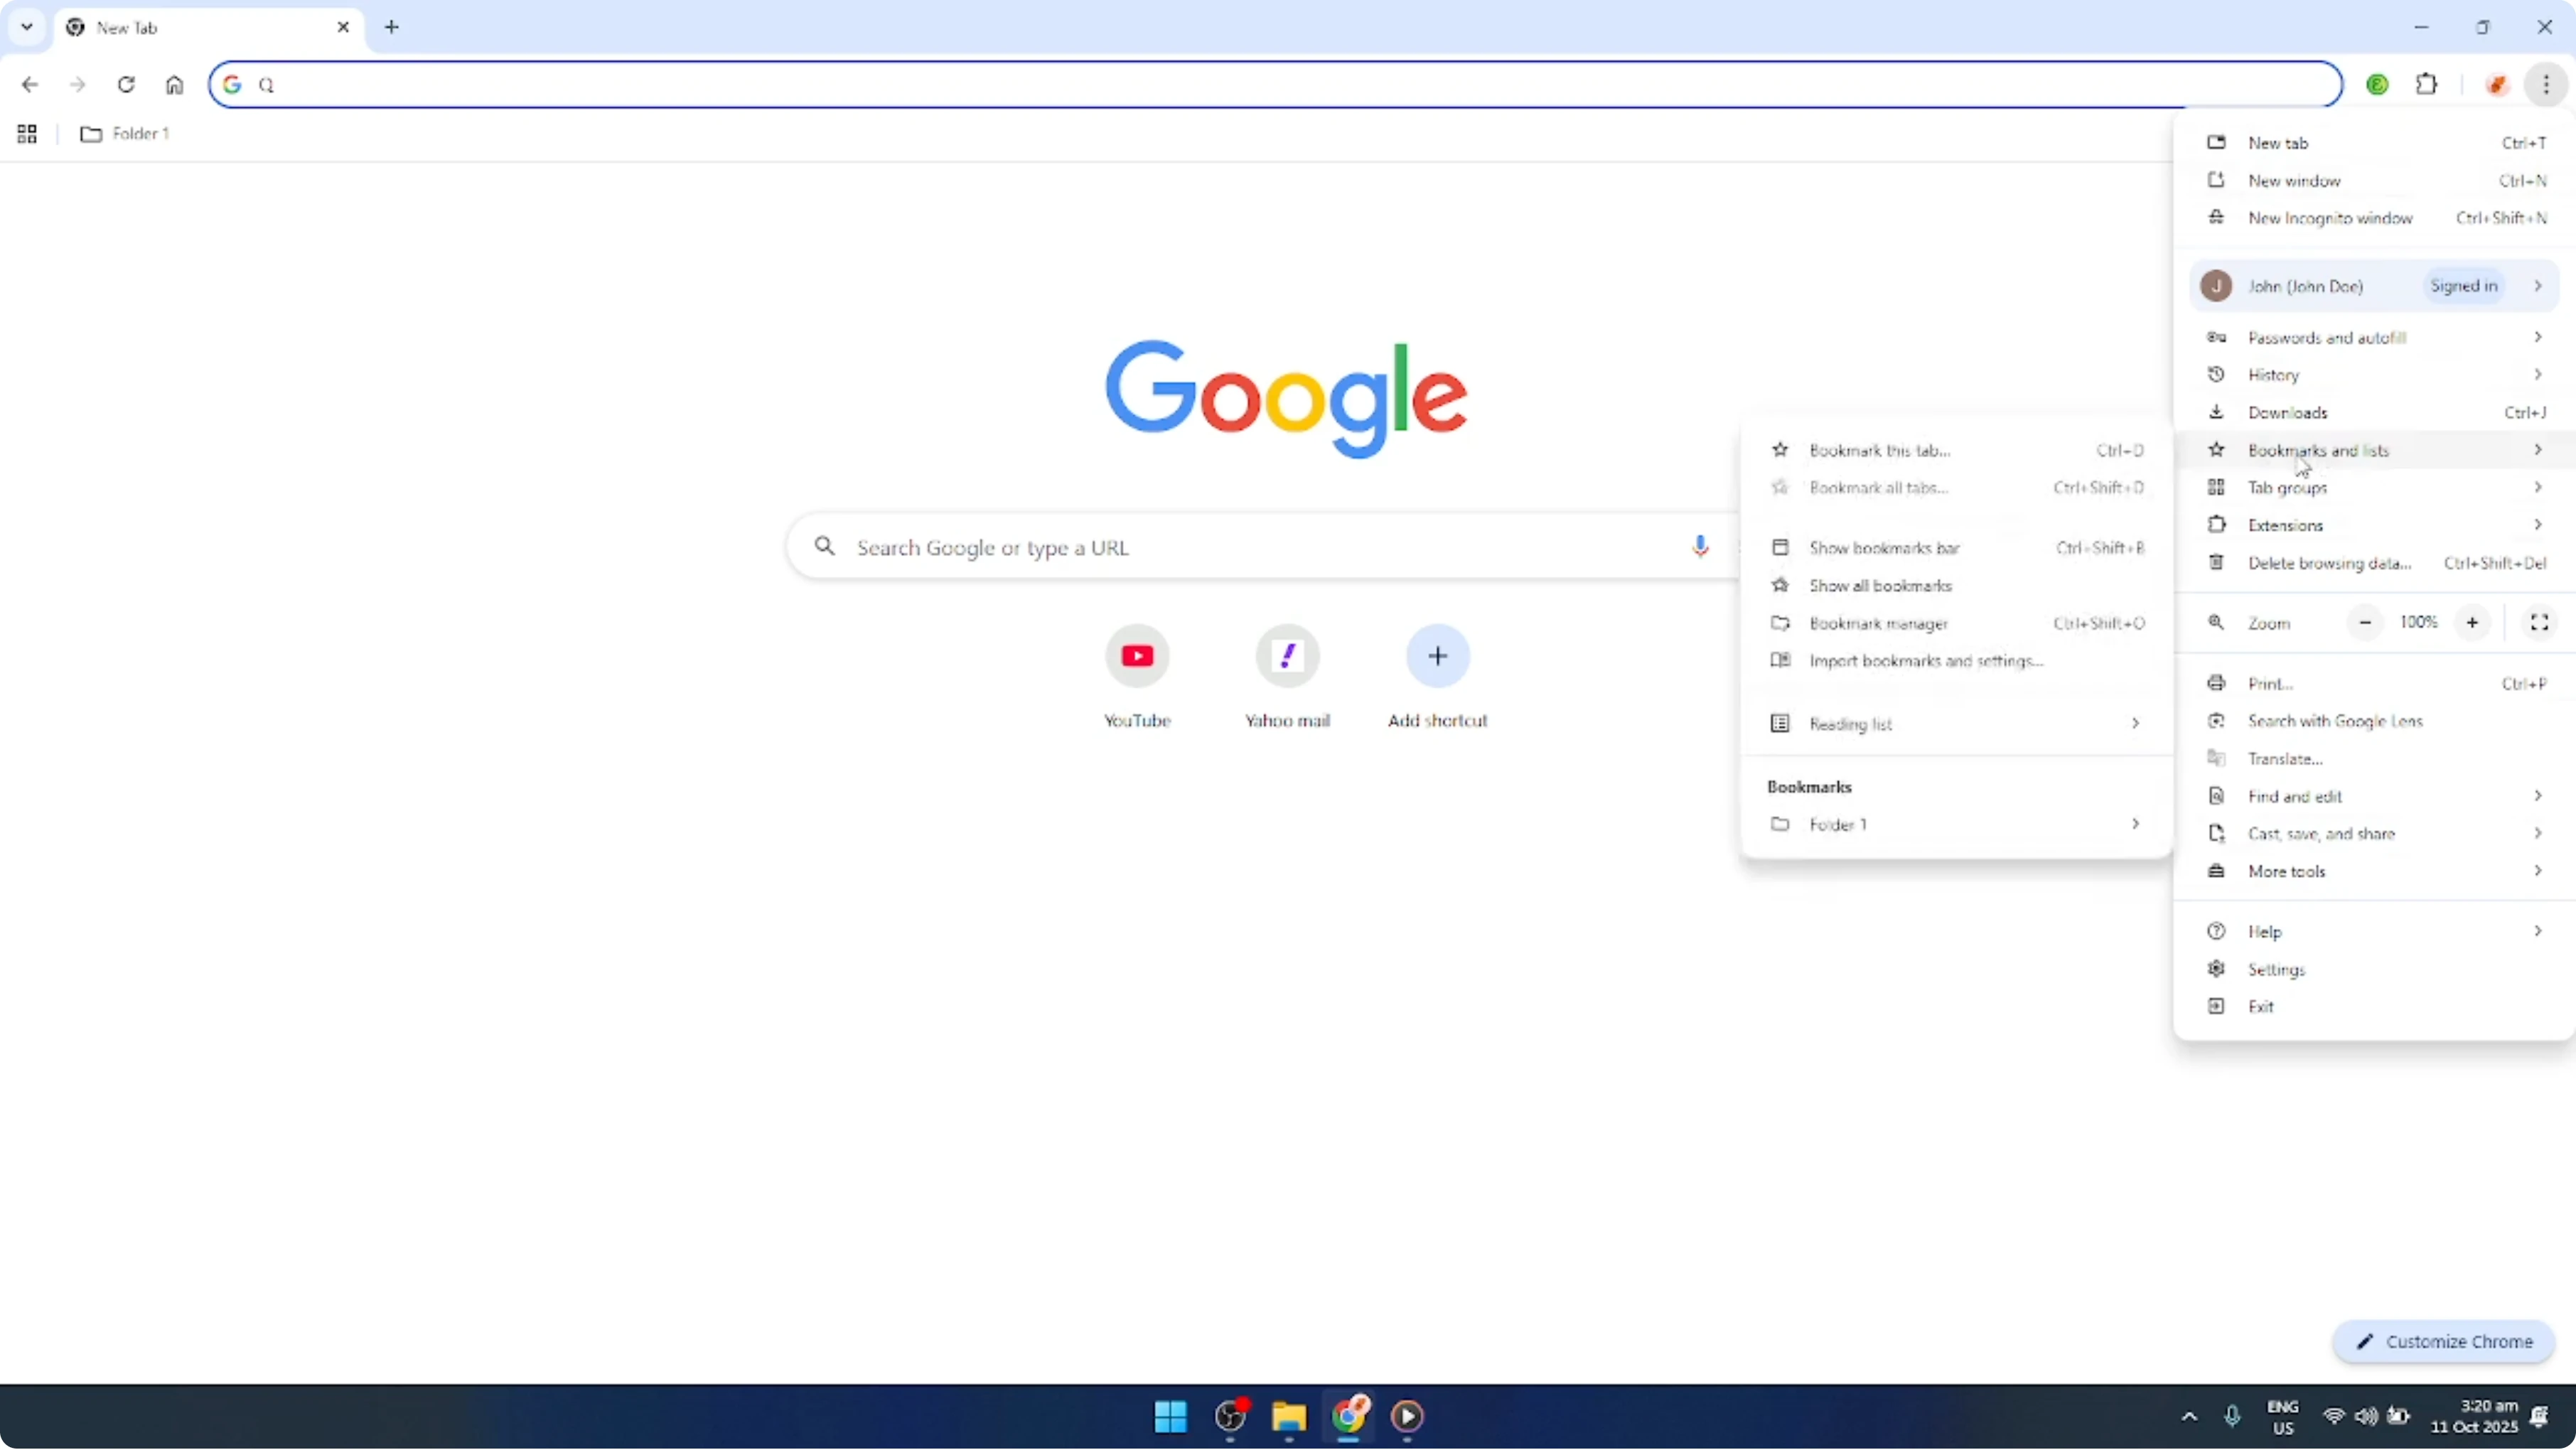Show hidden system tray icons arrow
This screenshot has width=2576, height=1450.
(2189, 1417)
